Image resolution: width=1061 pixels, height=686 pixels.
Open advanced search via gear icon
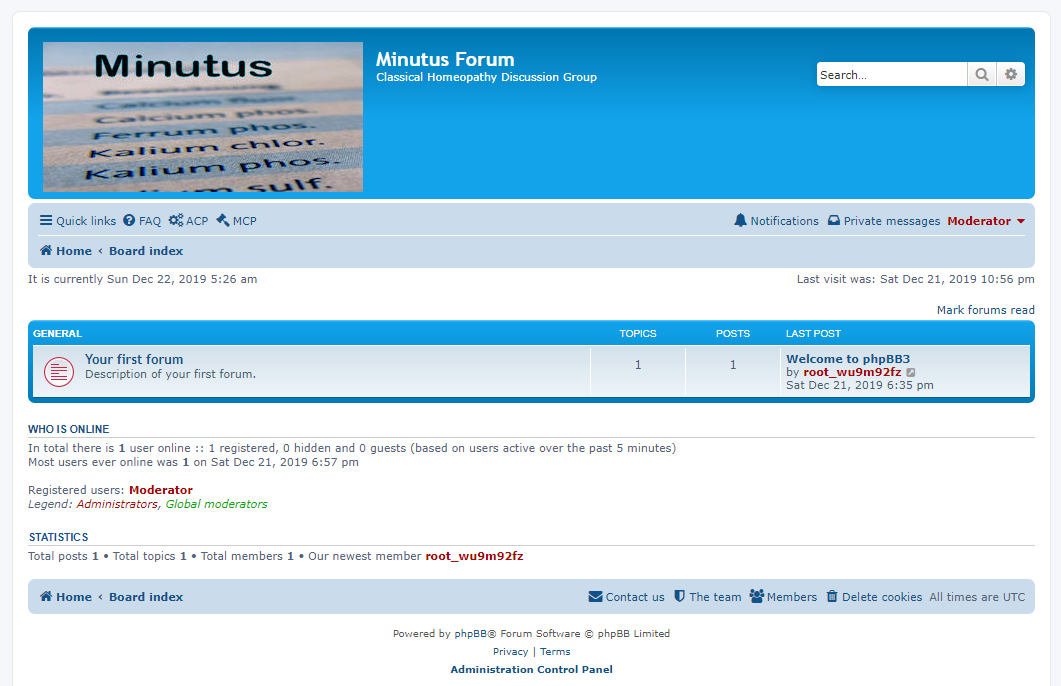[1011, 75]
